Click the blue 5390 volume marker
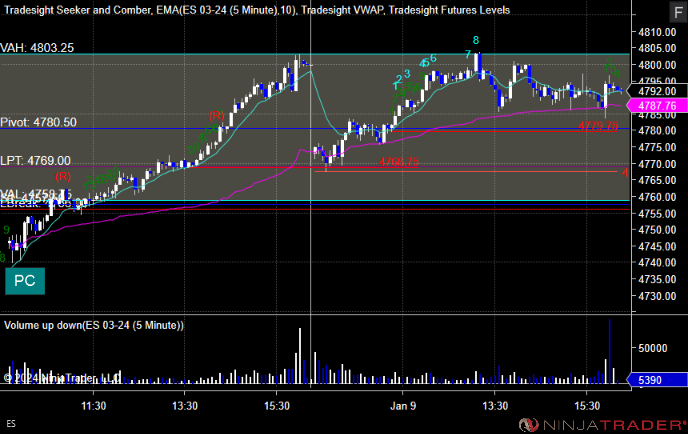The width and height of the screenshot is (688, 434). tap(657, 380)
